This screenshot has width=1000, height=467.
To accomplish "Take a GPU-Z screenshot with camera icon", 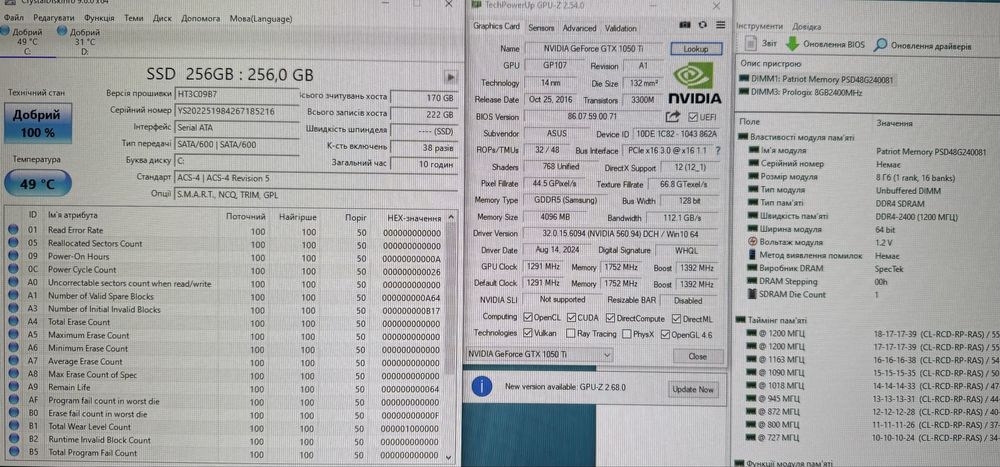I will 686,26.
